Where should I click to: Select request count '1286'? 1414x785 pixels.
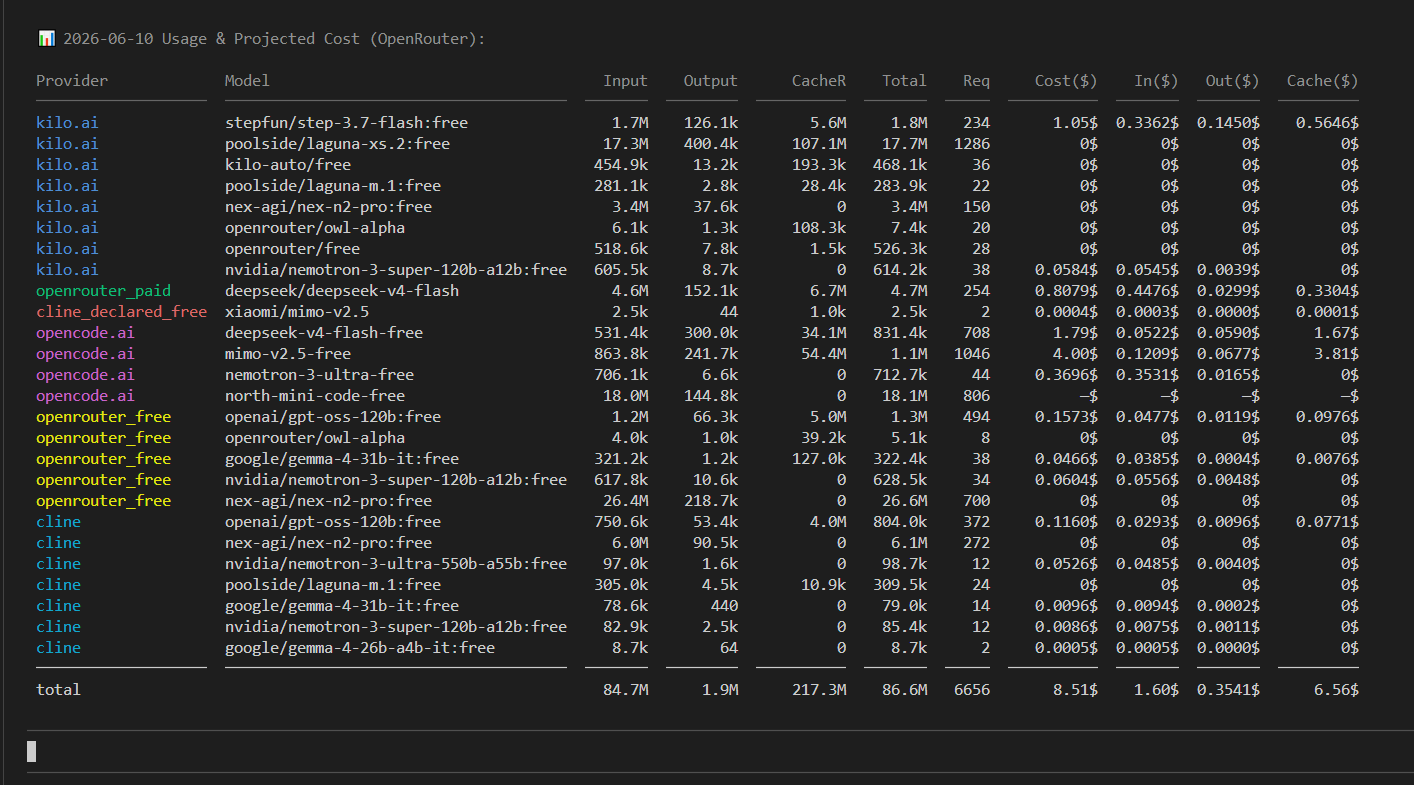point(972,144)
